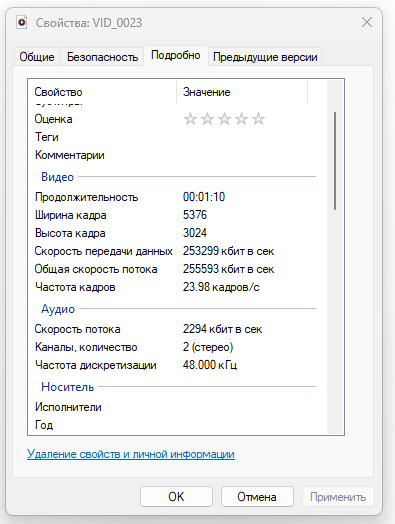Confirm with the ОК button
395x524 pixels.
click(176, 497)
